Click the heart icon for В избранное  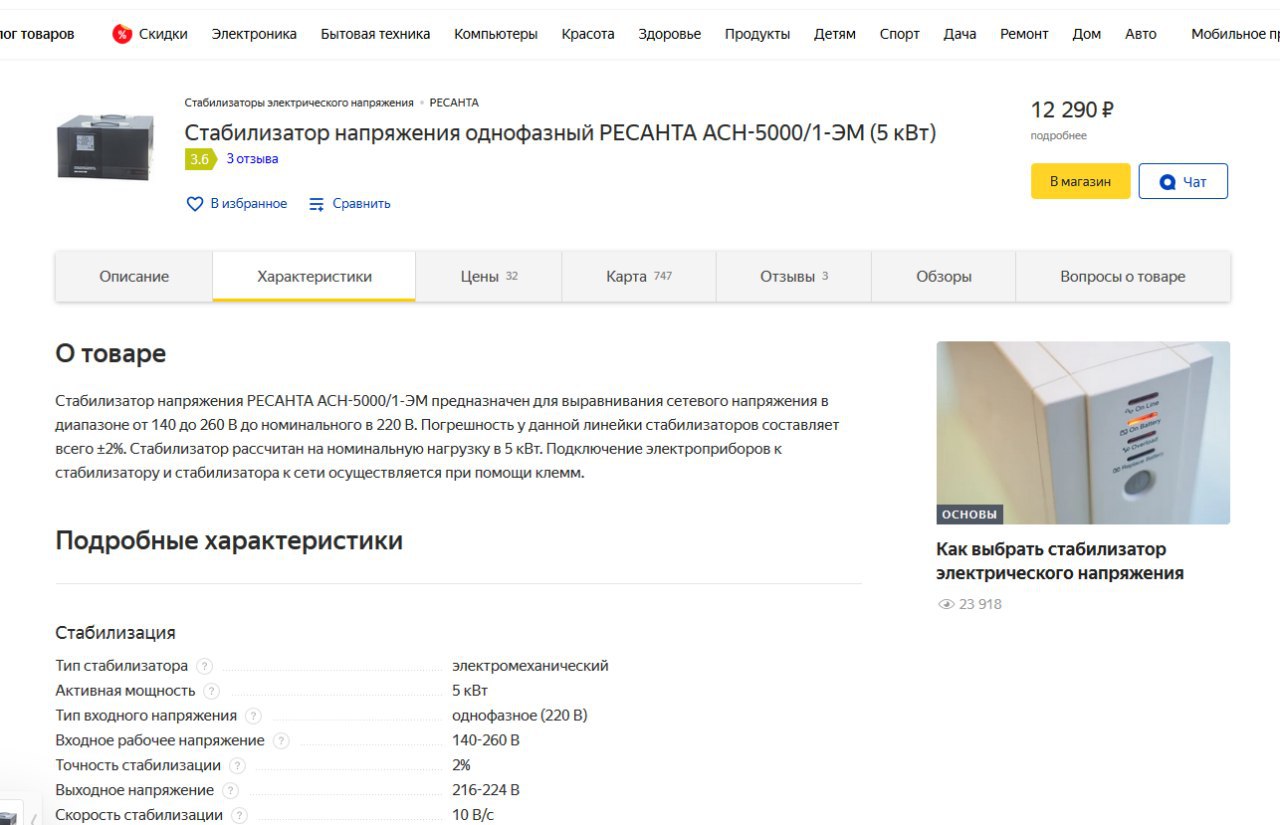(195, 204)
